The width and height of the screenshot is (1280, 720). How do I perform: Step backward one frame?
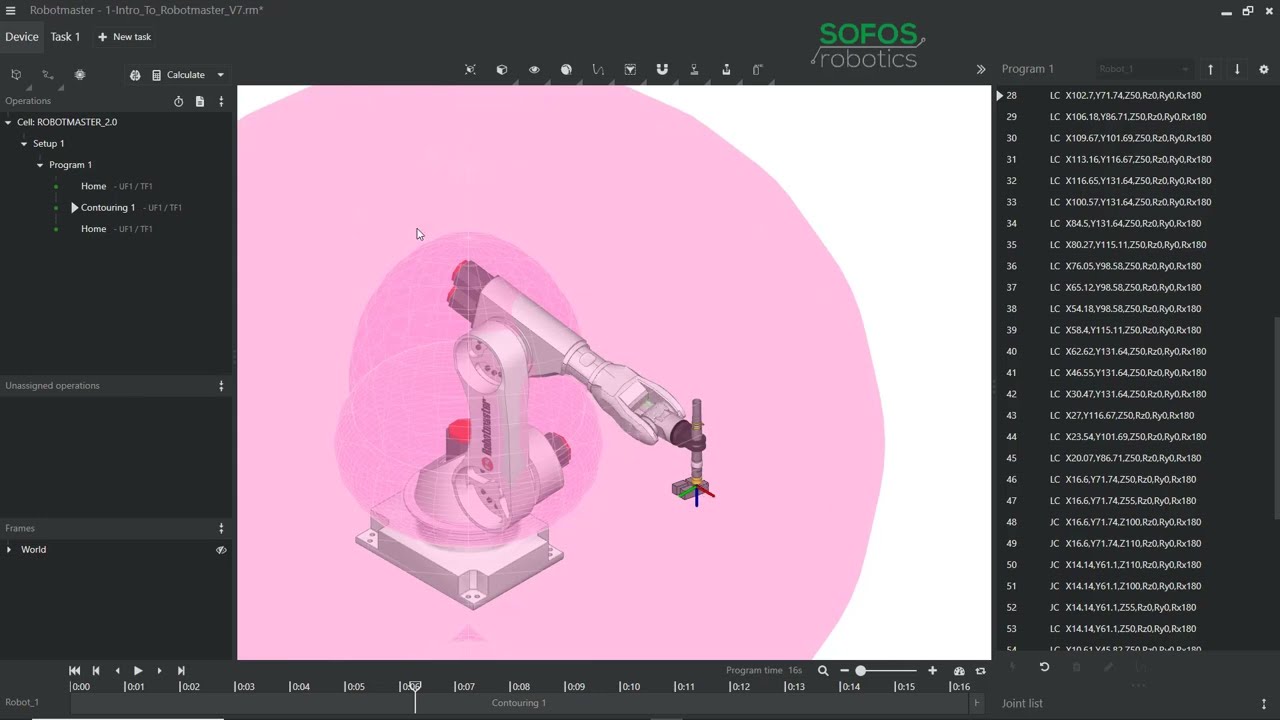click(118, 671)
